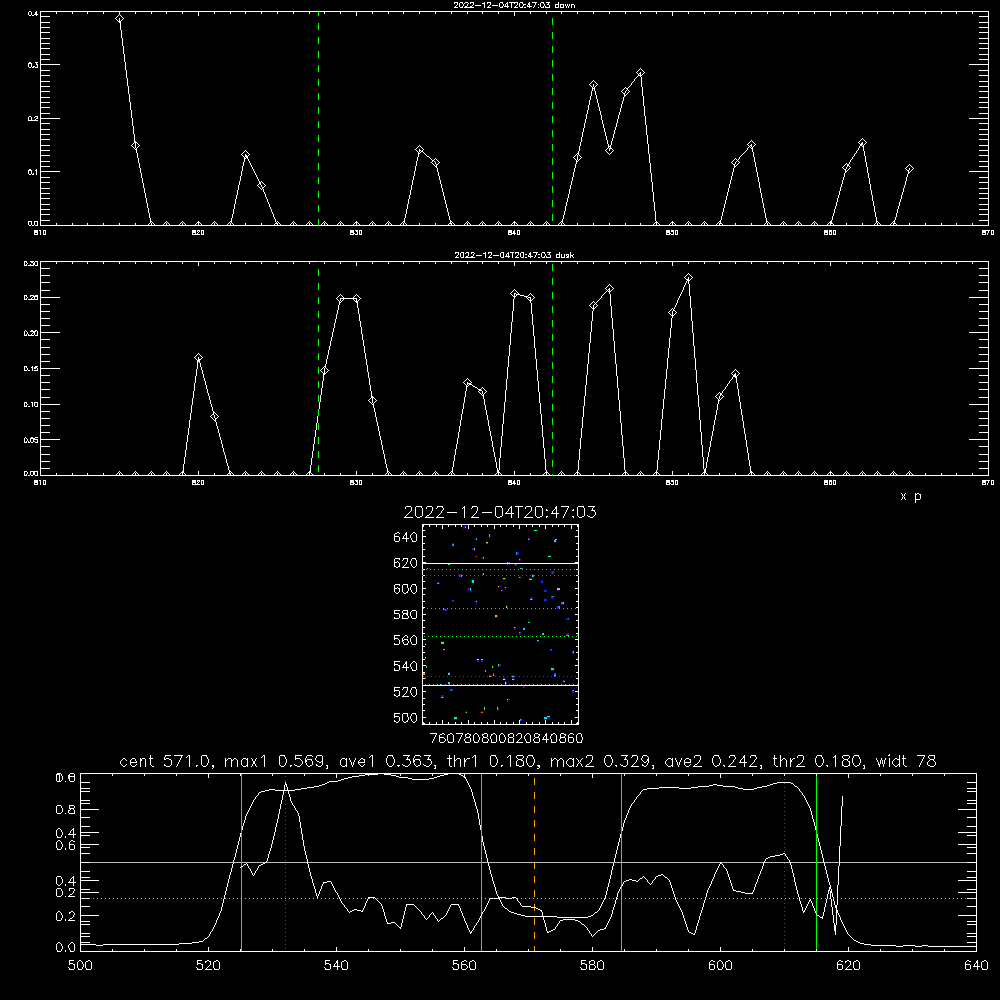Click "600" on bottom plot x-axis
The image size is (1000, 1000).
pos(720,966)
